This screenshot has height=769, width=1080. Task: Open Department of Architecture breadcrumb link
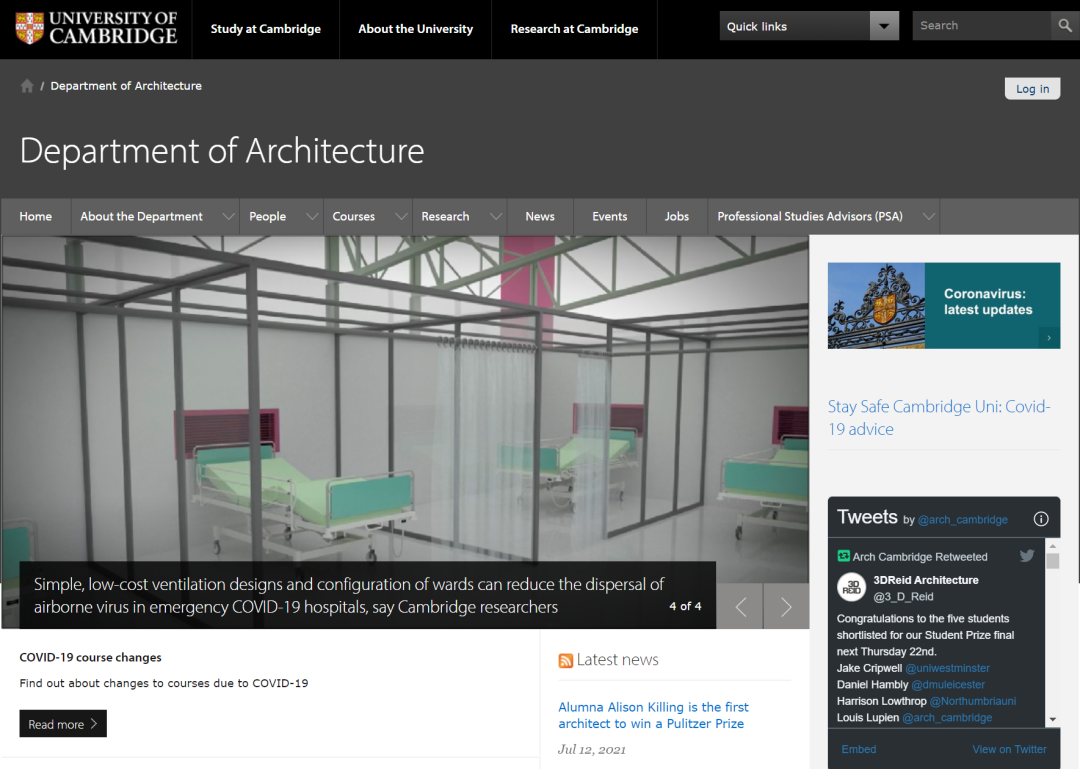click(x=126, y=85)
